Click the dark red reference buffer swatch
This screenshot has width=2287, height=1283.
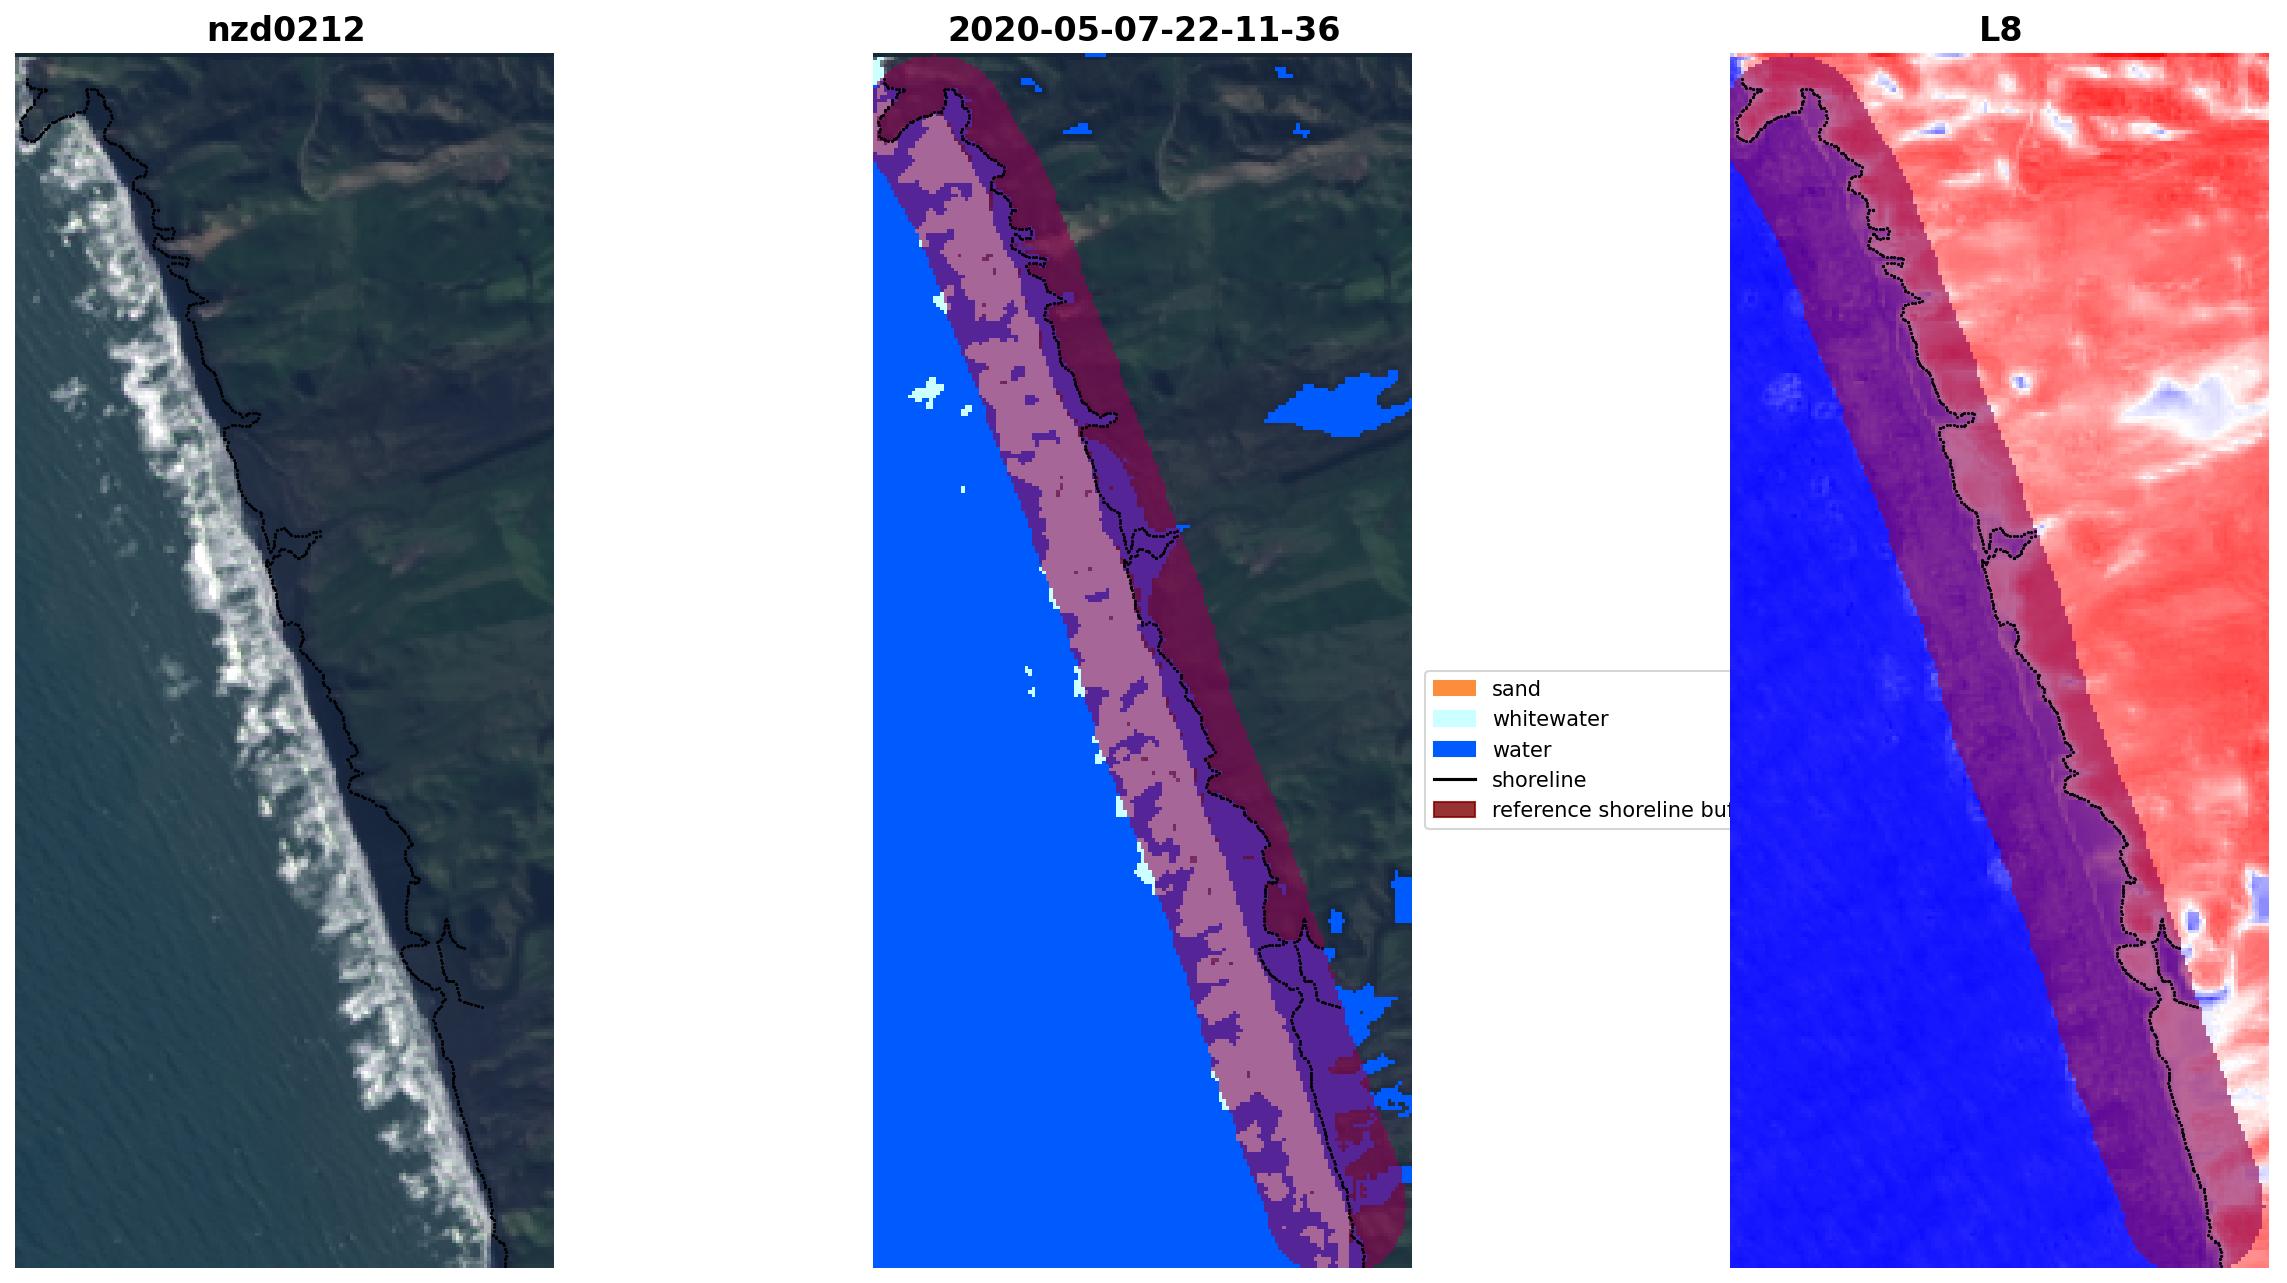[x=1453, y=809]
